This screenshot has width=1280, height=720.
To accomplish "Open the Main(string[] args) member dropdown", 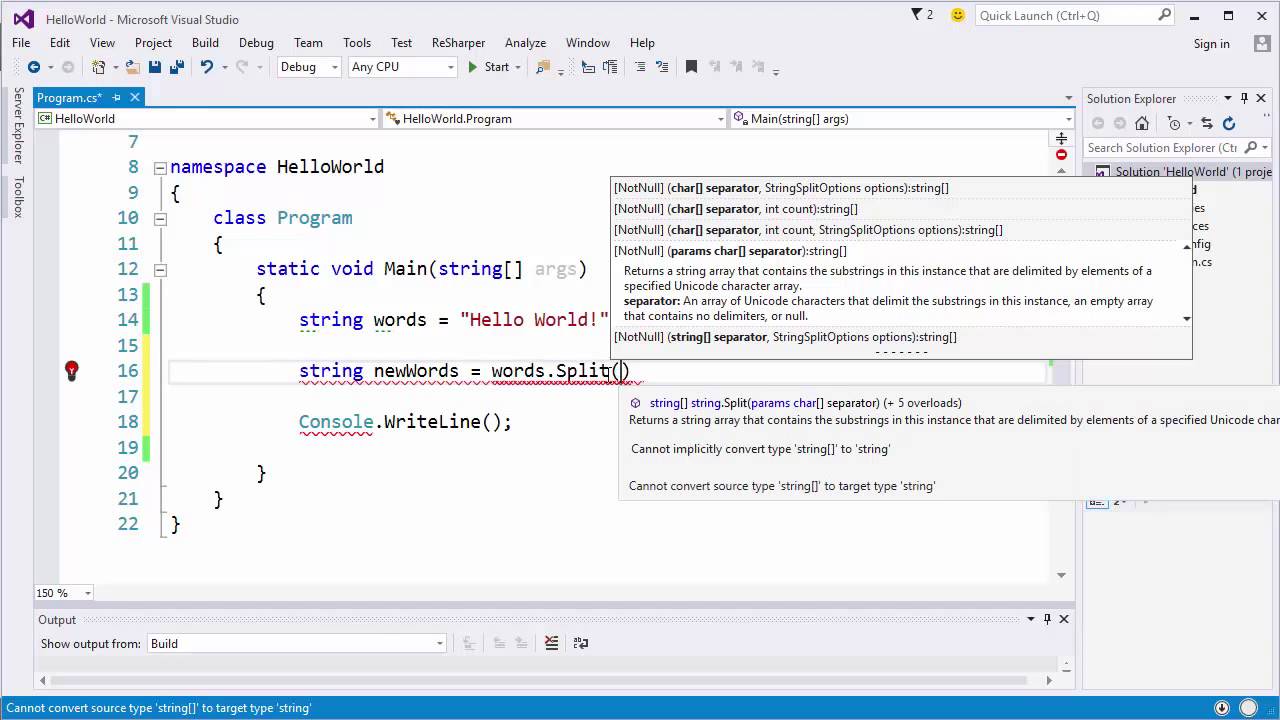I will pos(902,118).
